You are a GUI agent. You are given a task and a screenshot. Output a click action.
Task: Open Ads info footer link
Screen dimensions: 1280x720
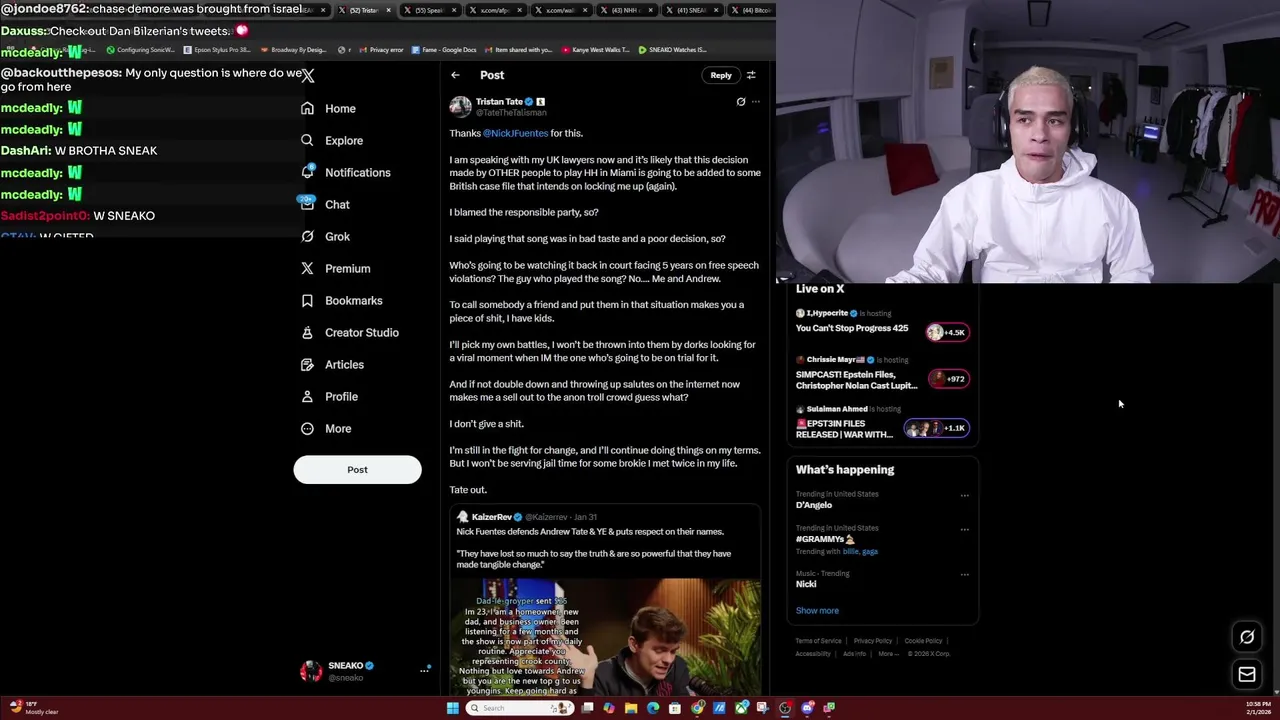[x=854, y=654]
